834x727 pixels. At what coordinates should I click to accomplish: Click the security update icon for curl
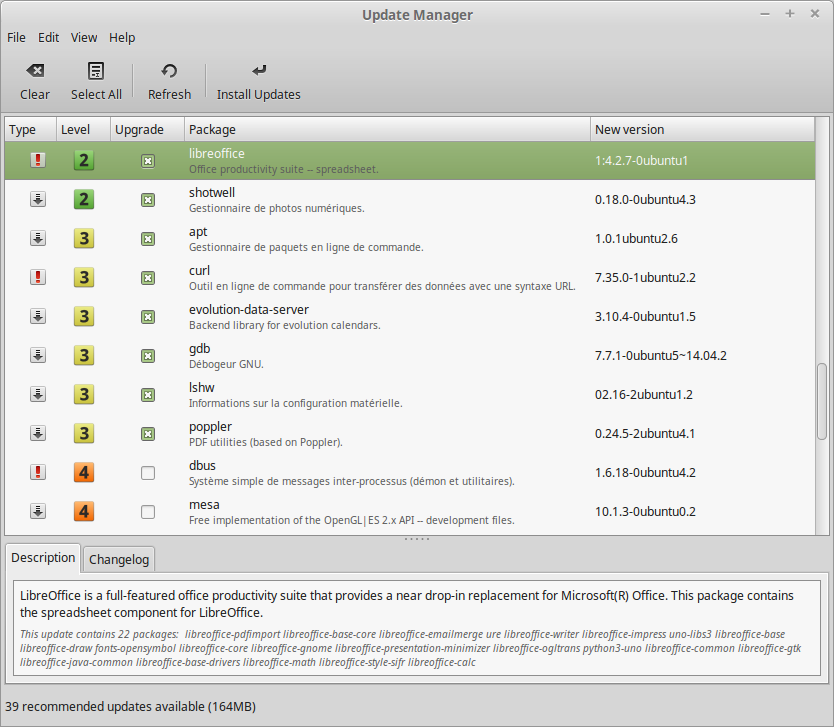[38, 277]
